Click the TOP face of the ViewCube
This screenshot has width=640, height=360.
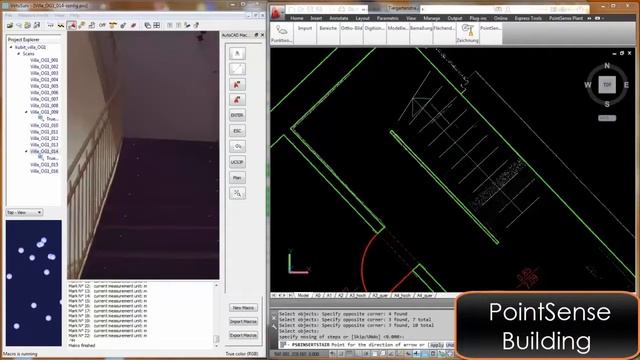tap(607, 85)
